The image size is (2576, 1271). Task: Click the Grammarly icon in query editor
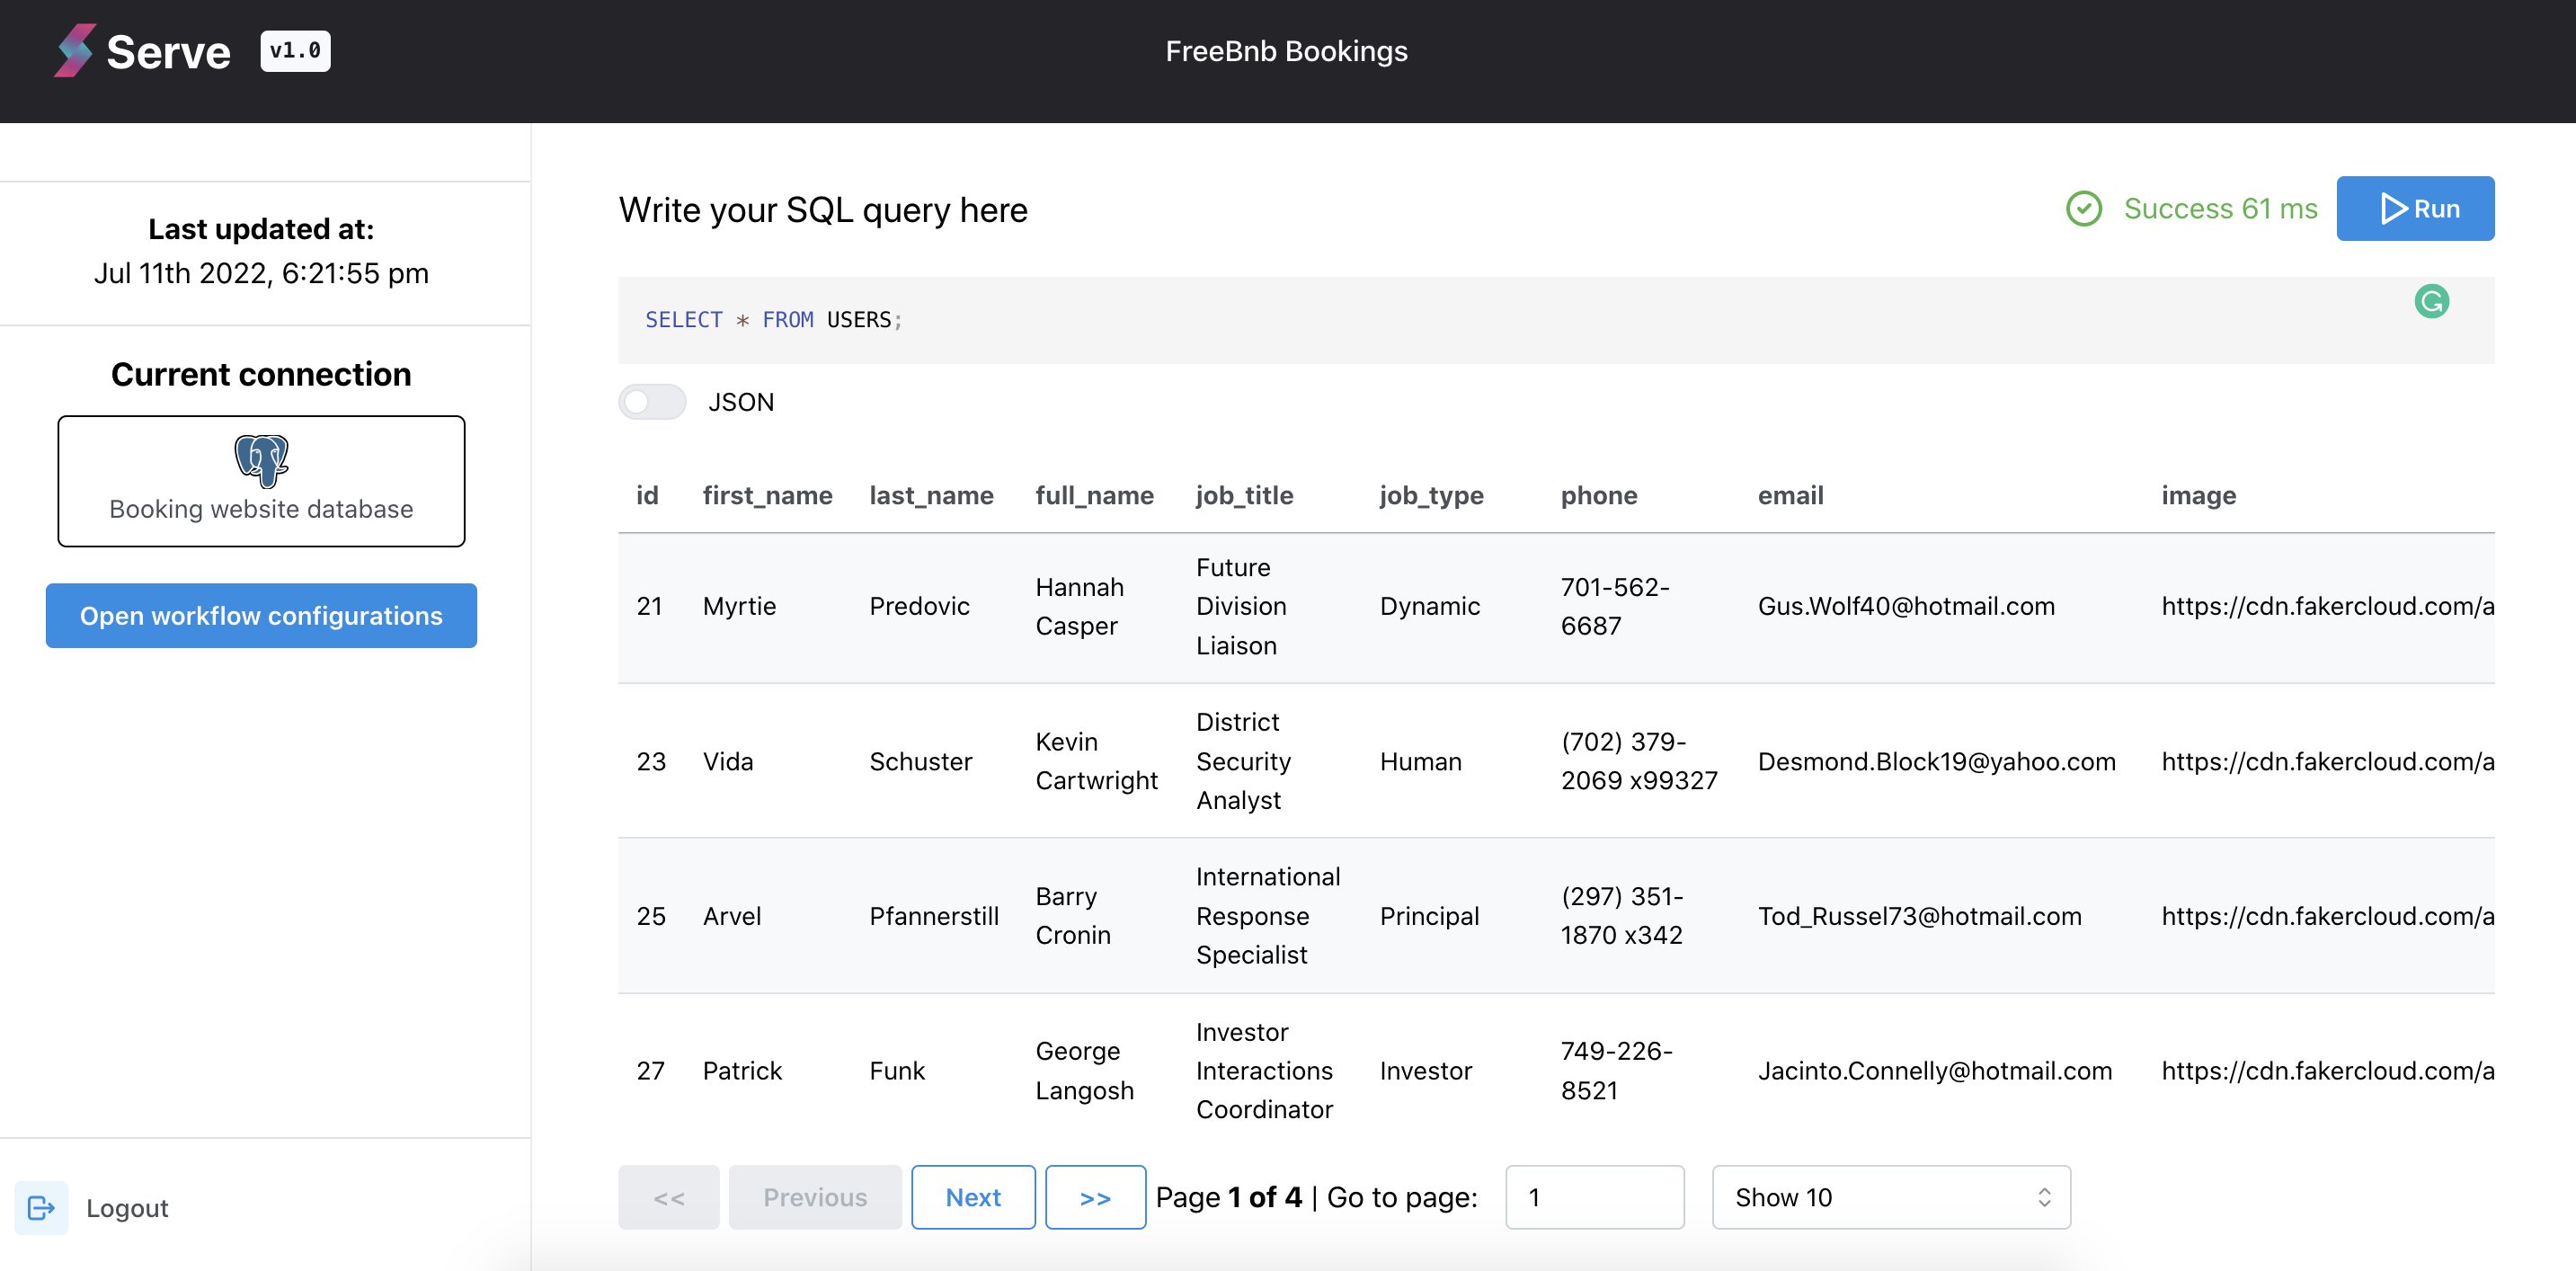pos(2431,301)
